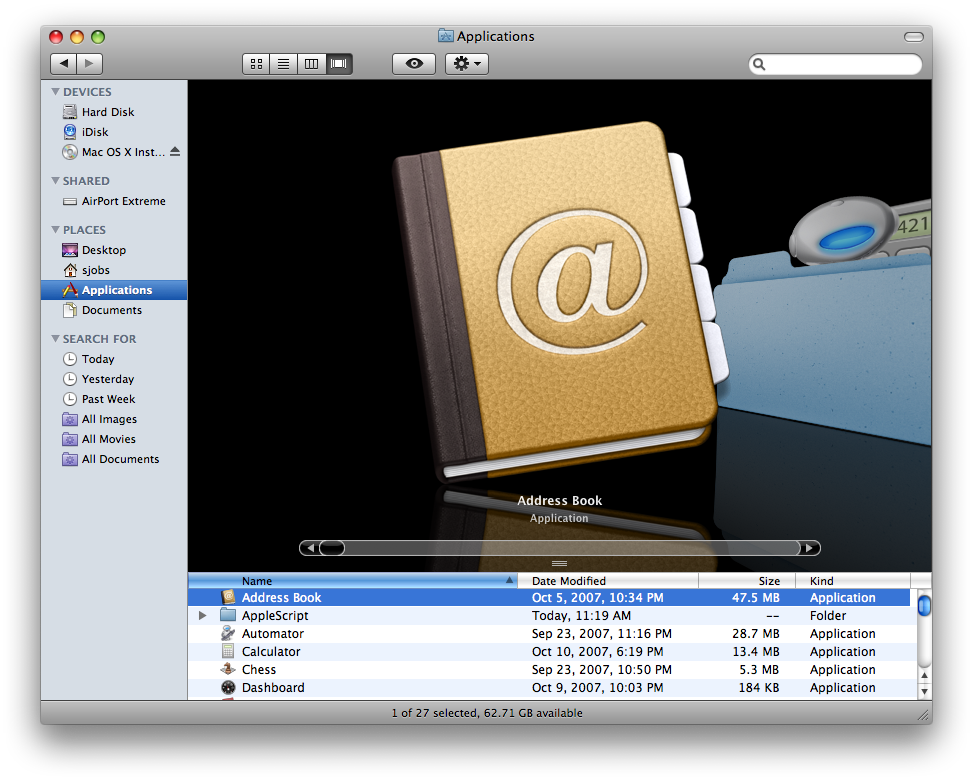973x780 pixels.
Task: Open Quick Look with the eye button
Action: click(414, 63)
